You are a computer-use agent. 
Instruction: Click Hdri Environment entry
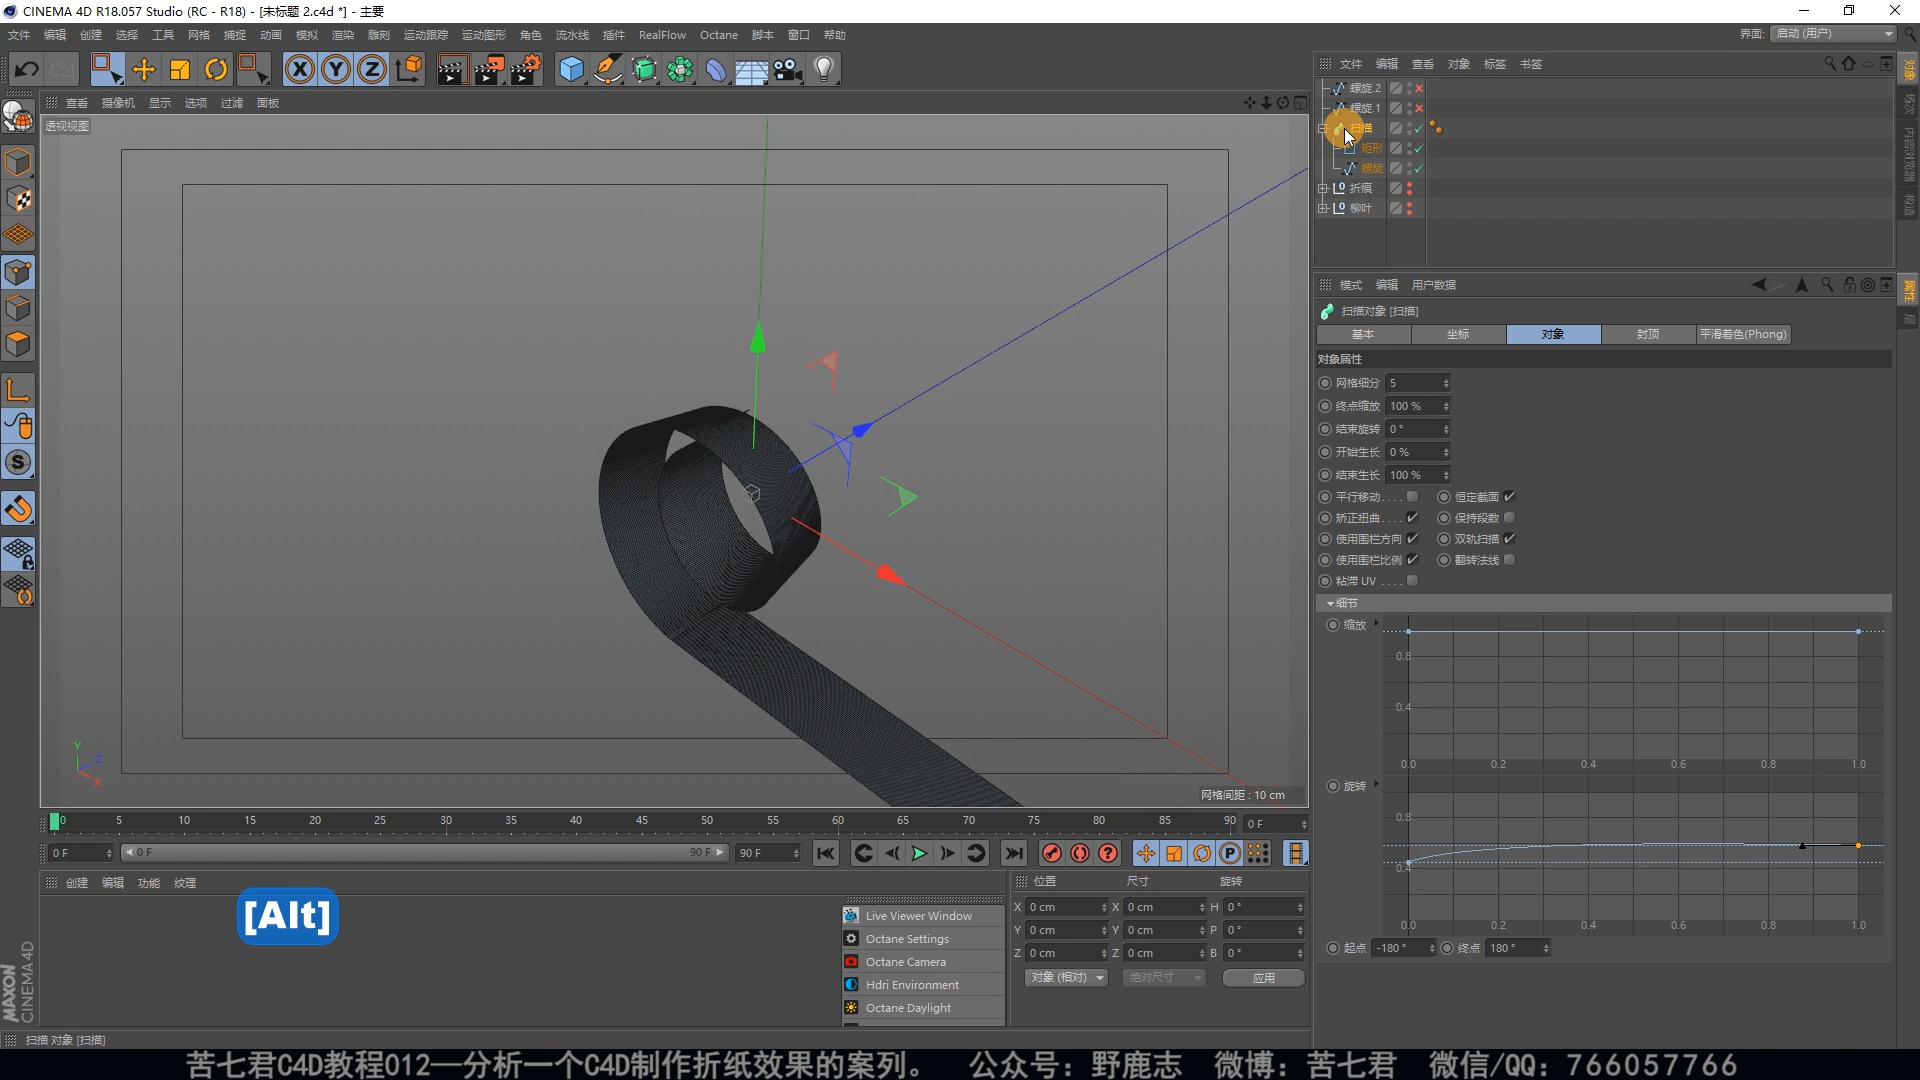[922, 984]
